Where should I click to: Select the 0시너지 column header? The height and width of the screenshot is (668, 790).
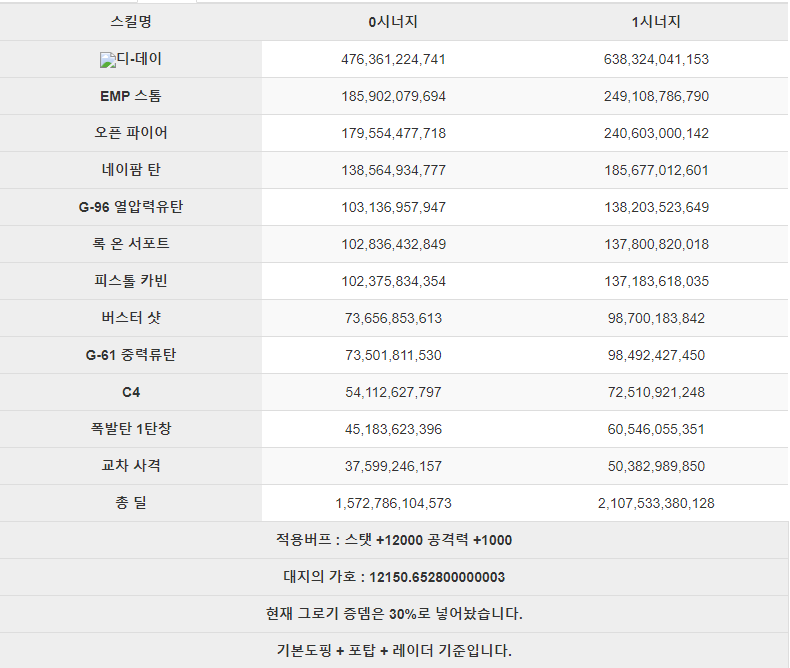(x=393, y=22)
